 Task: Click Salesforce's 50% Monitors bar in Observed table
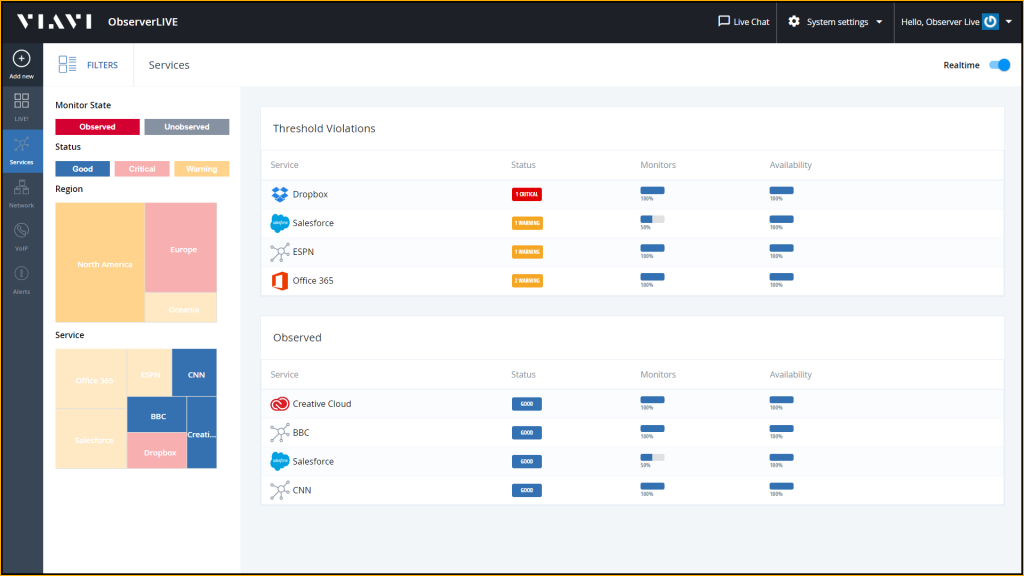[x=652, y=458]
